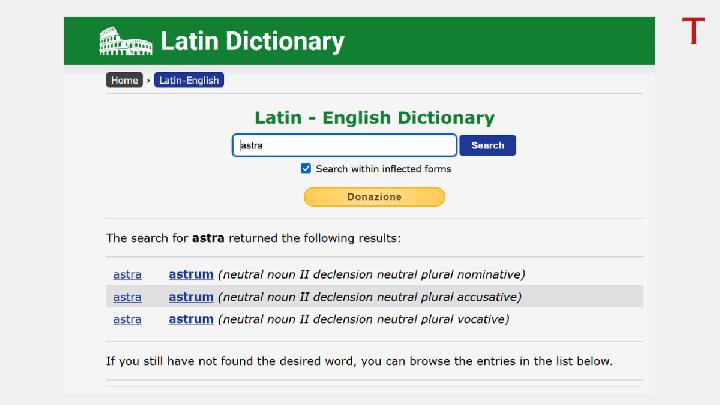The height and width of the screenshot is (405, 720).
Task: Open the astrum entry for plural accusative
Action: (191, 297)
